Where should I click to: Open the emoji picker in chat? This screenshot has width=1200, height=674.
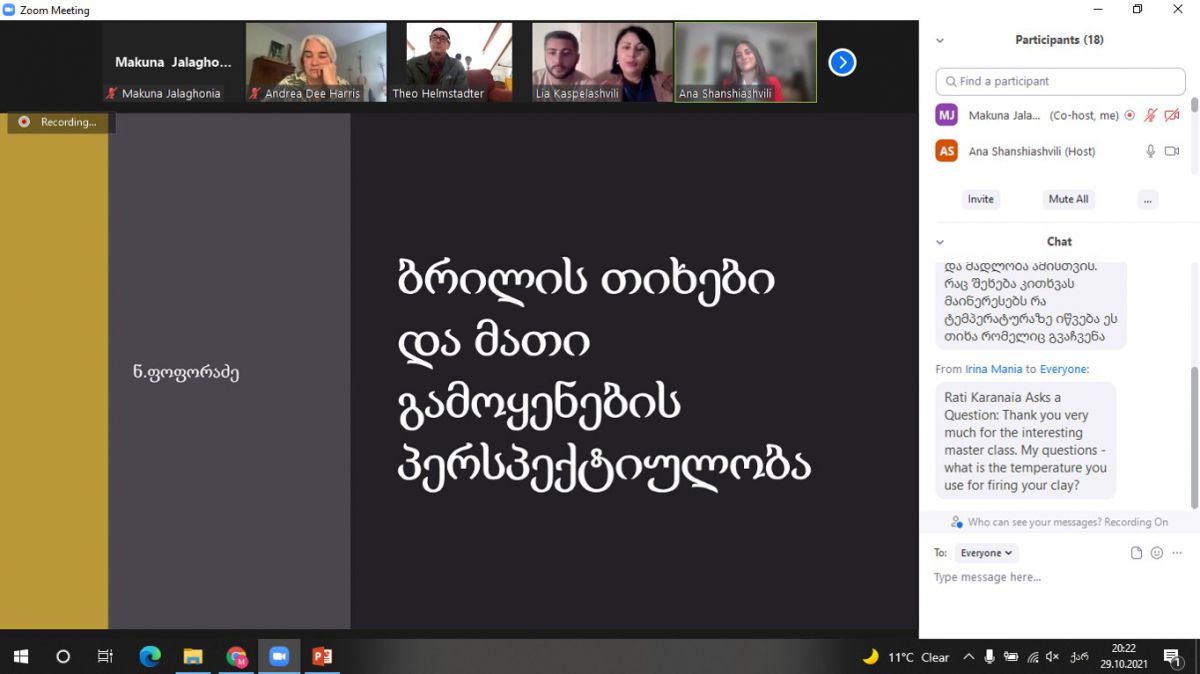[x=1157, y=553]
